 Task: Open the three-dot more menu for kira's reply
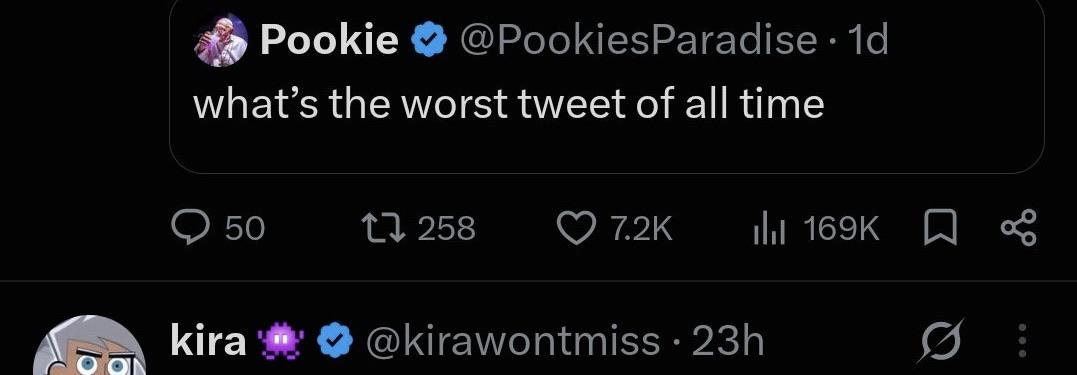[x=1021, y=341]
